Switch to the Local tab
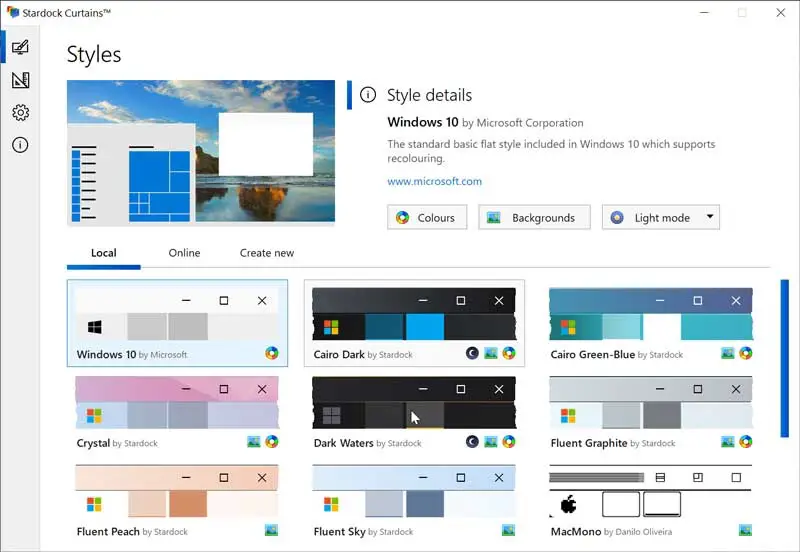Viewport: 800px width, 552px height. 104,253
